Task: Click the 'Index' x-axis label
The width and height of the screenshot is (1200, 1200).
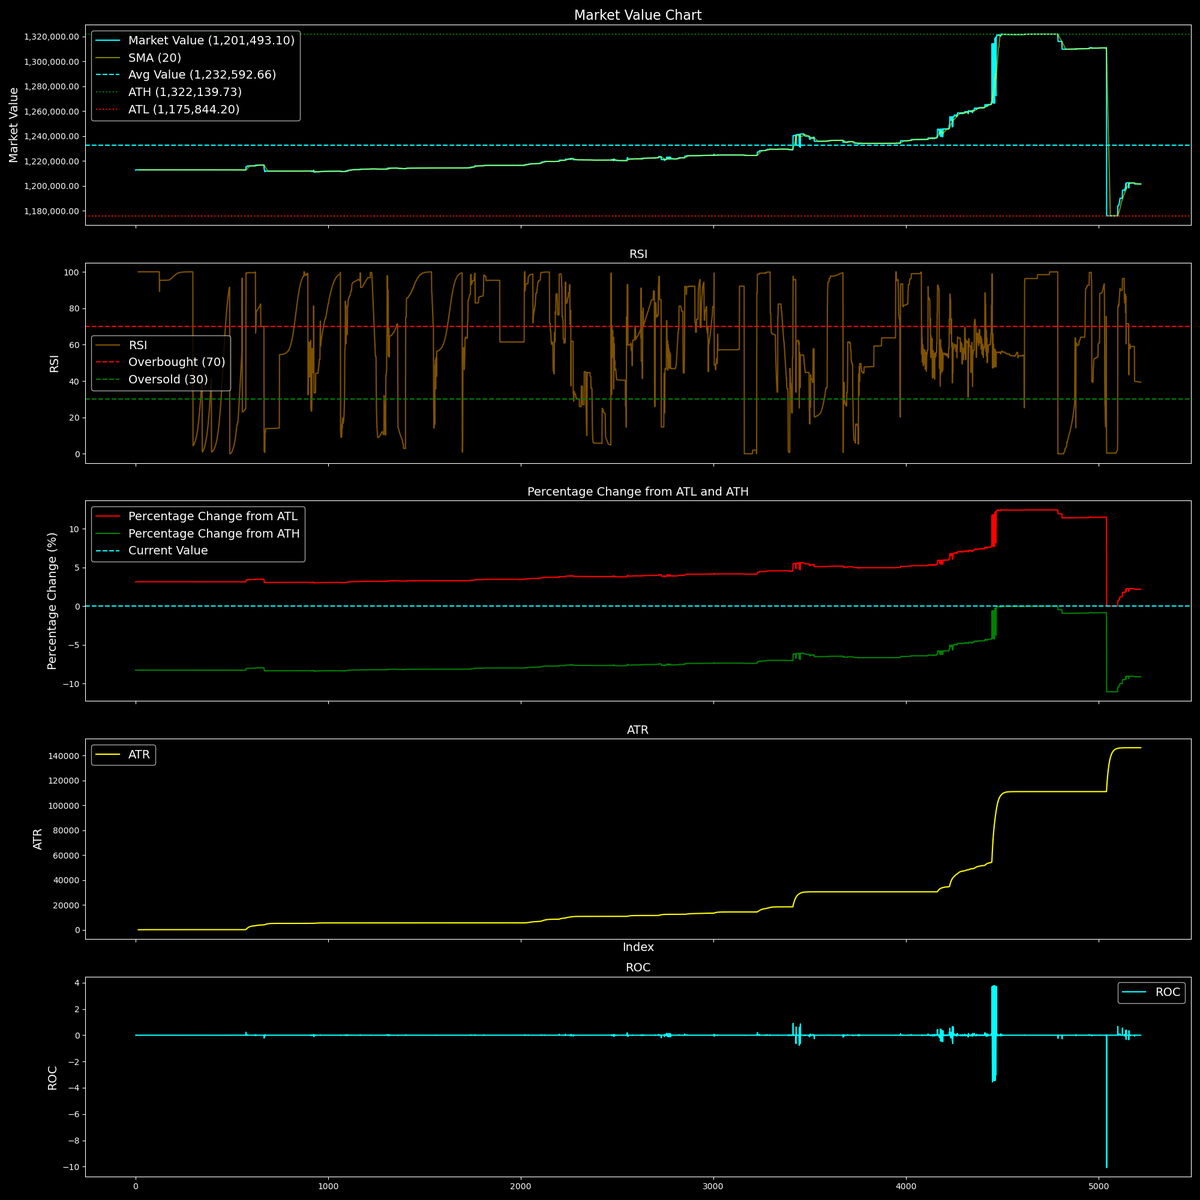Action: [x=638, y=947]
